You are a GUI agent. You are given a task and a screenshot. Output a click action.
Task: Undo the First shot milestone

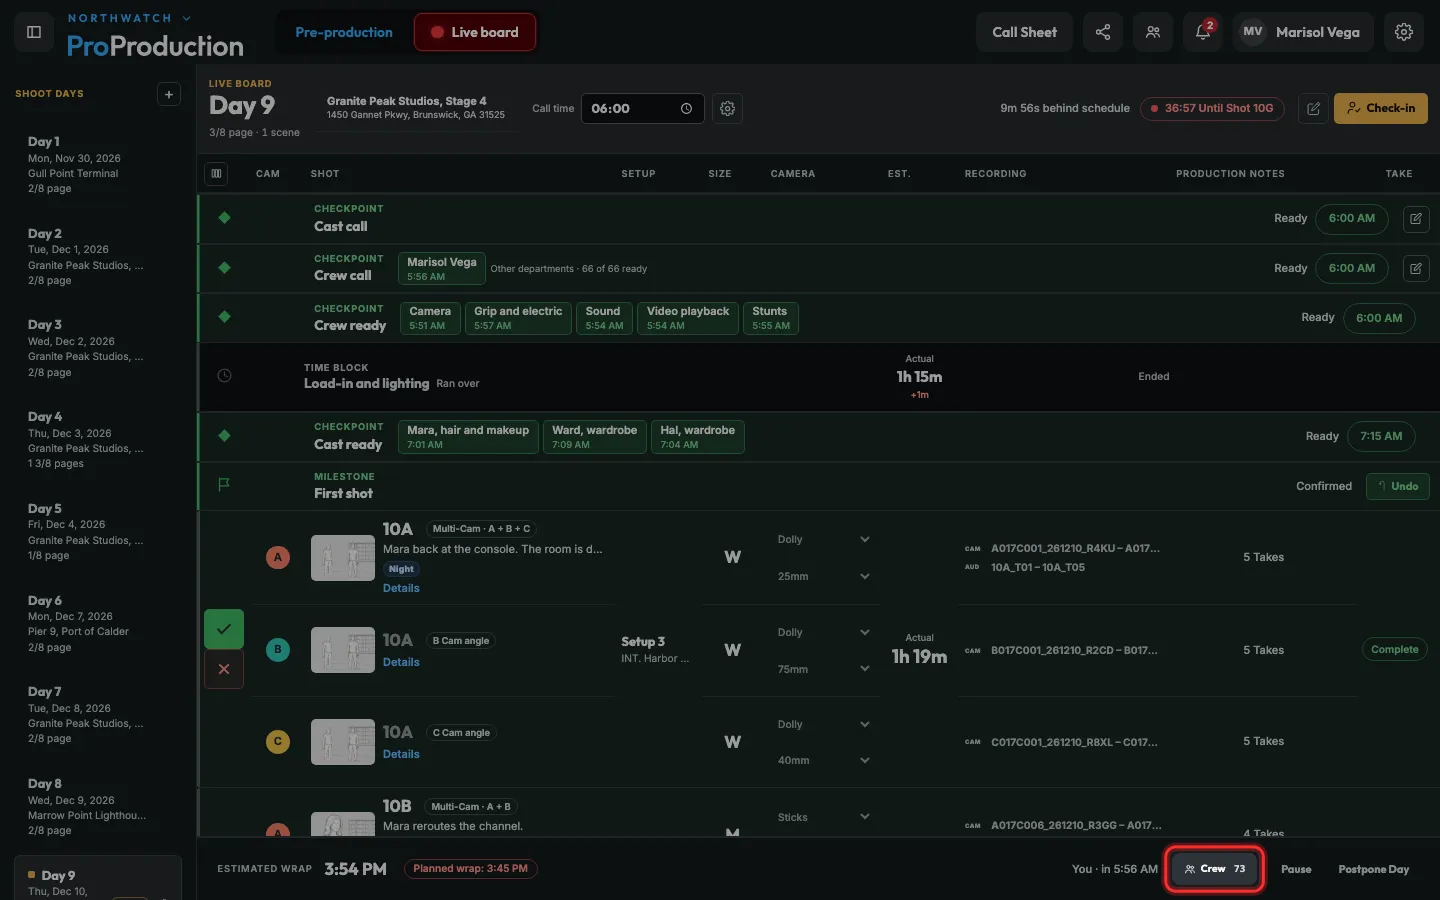(1398, 486)
